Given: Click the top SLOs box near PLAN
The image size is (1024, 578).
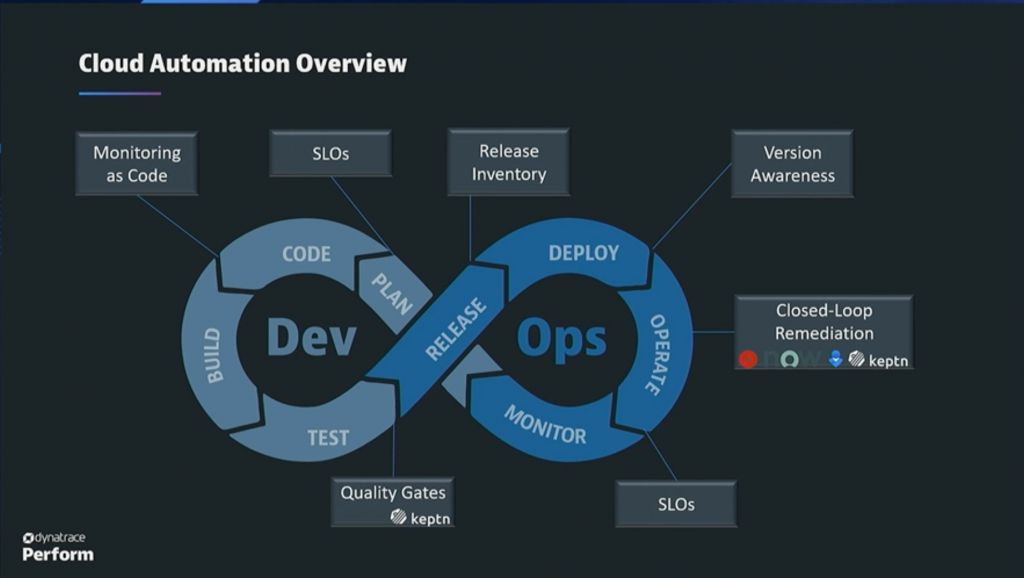Looking at the screenshot, I should 330,153.
